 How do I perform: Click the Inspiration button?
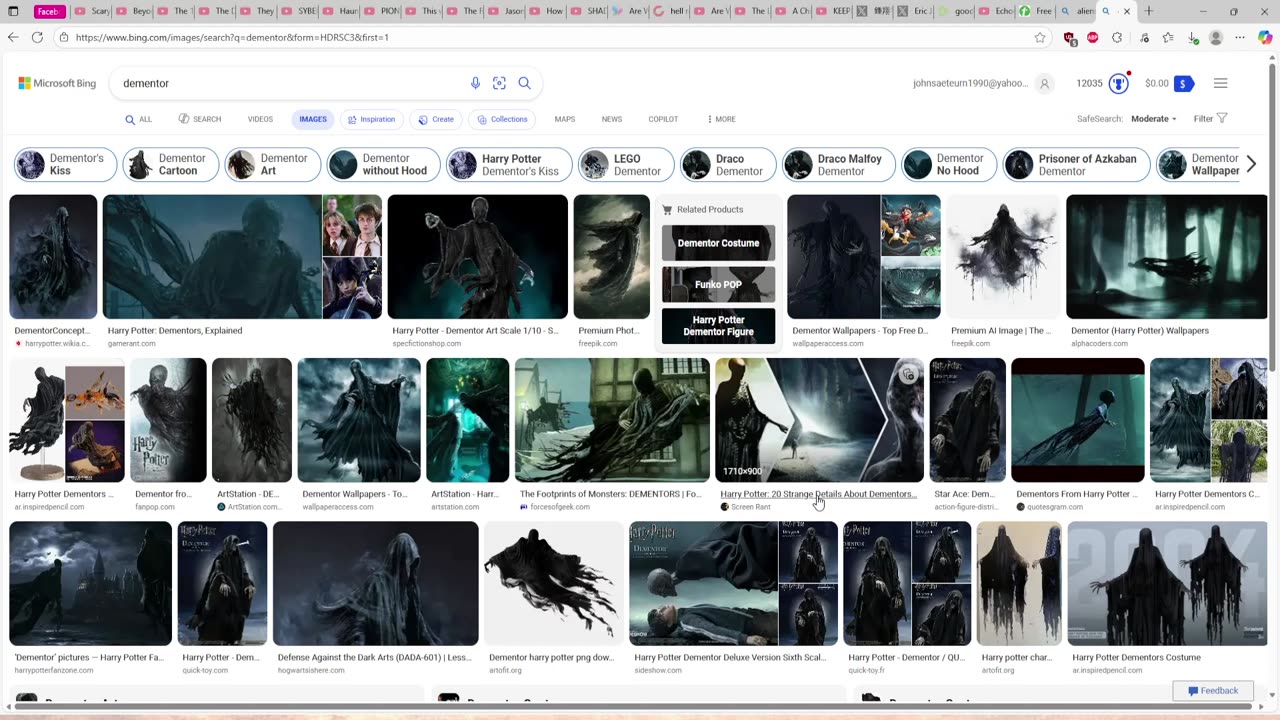(371, 119)
